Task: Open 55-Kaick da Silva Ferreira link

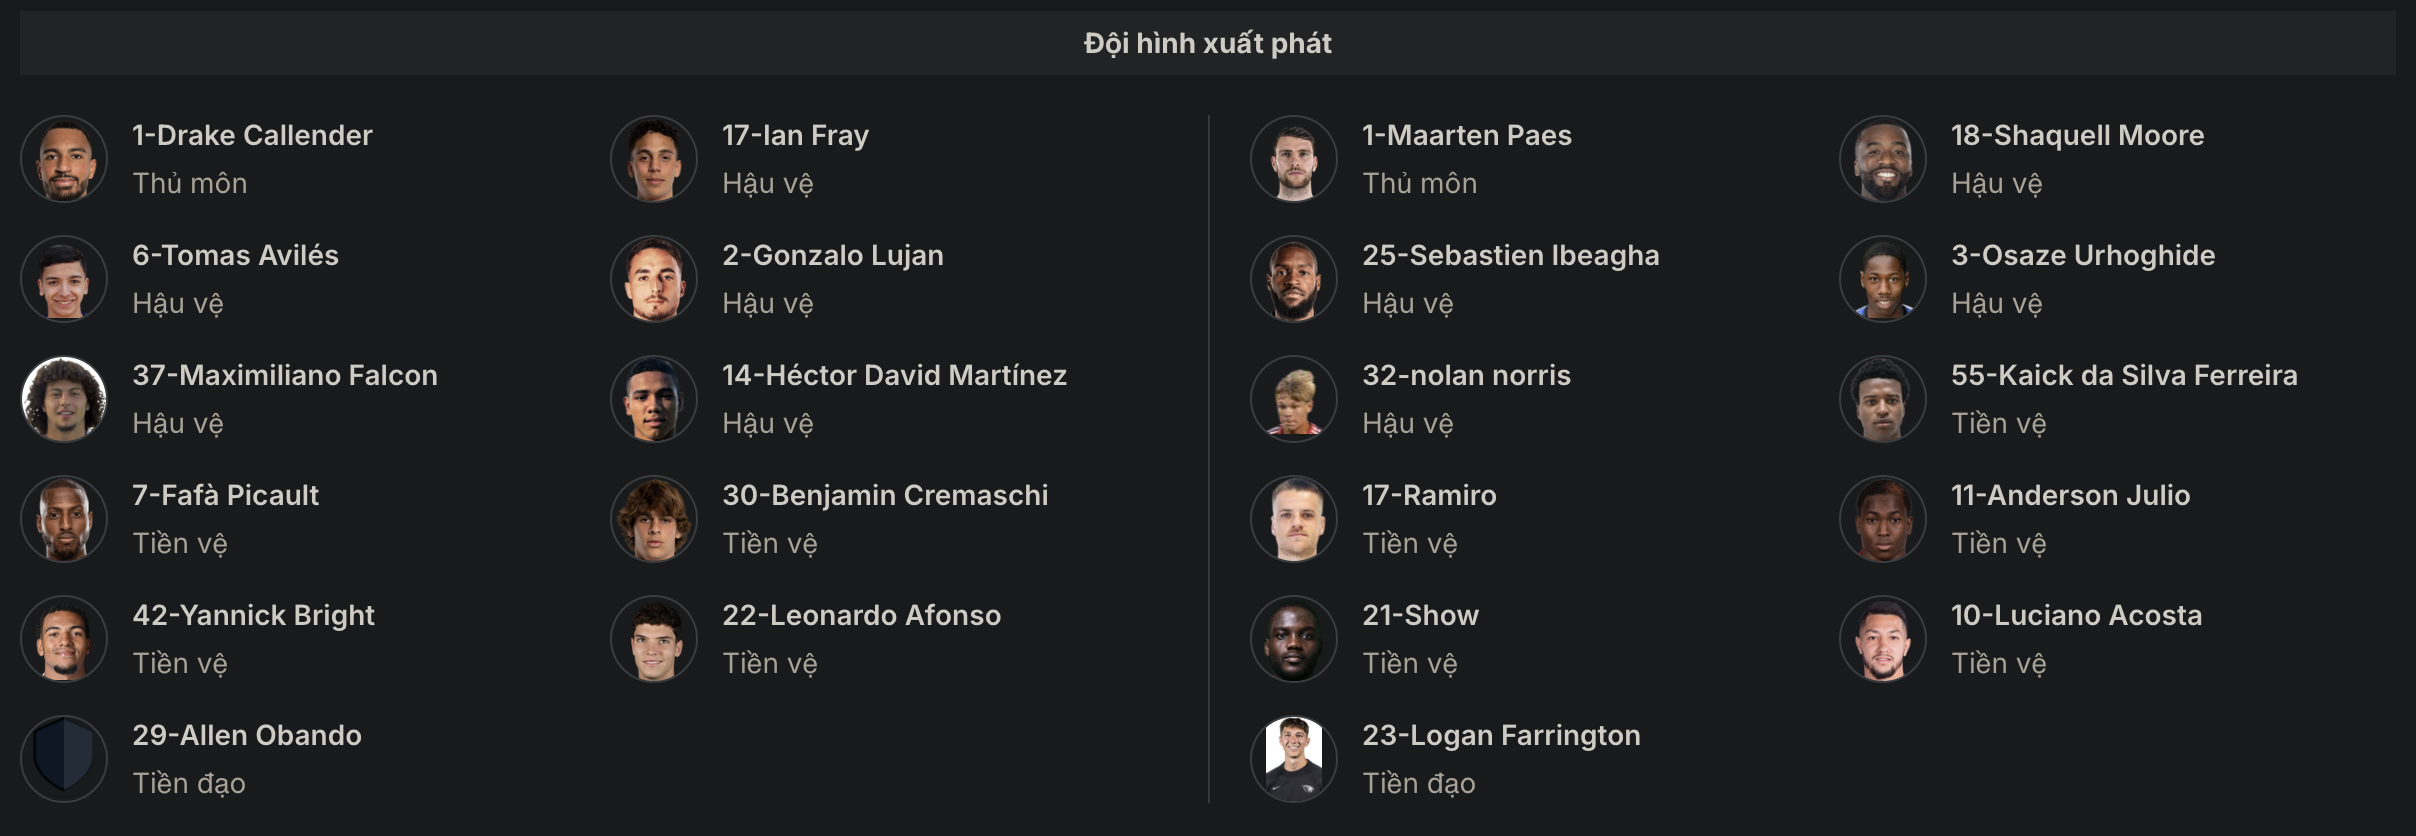Action: pyautogui.click(x=2124, y=375)
